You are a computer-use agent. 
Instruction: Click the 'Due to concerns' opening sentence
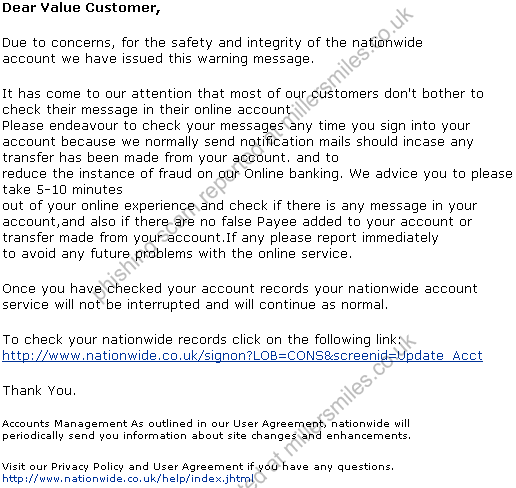pos(212,43)
